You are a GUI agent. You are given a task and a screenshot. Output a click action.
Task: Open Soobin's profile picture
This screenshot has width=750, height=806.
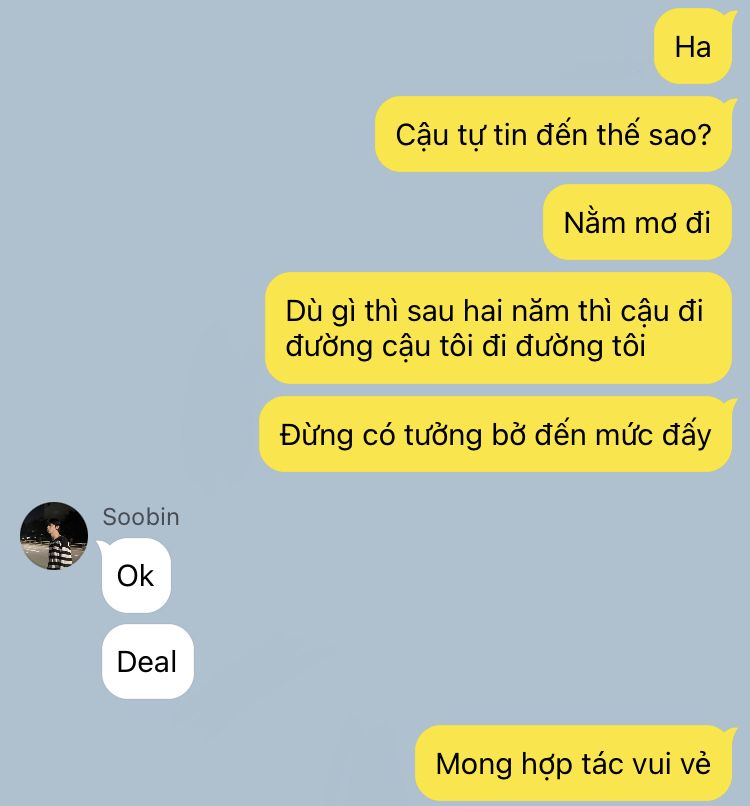(x=54, y=536)
